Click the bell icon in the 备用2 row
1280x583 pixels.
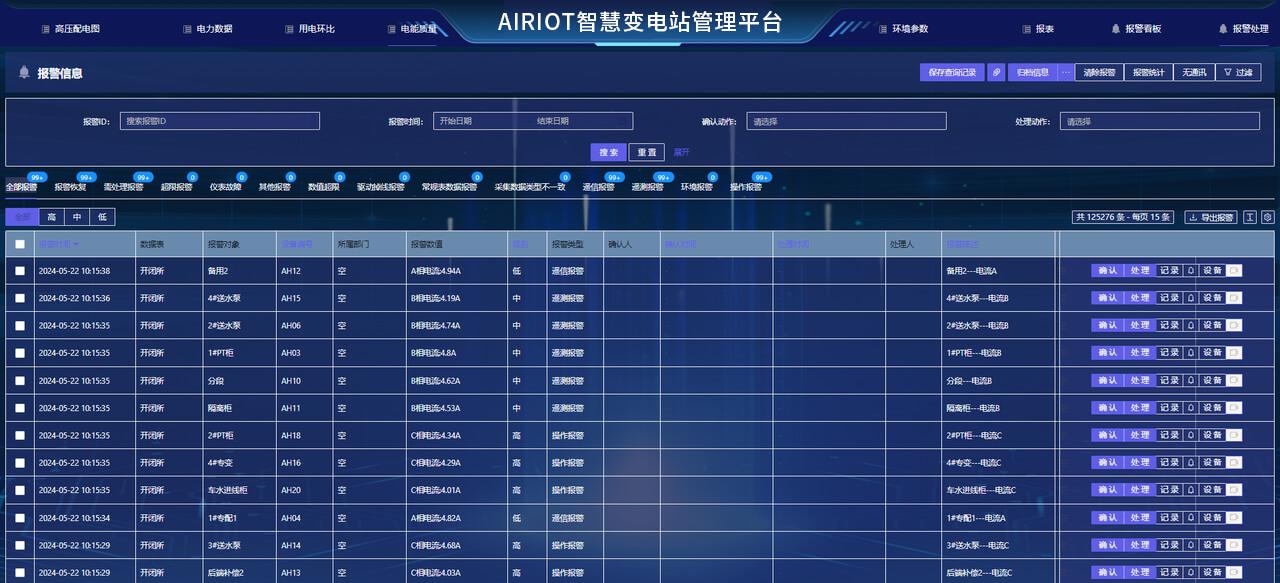point(1190,270)
